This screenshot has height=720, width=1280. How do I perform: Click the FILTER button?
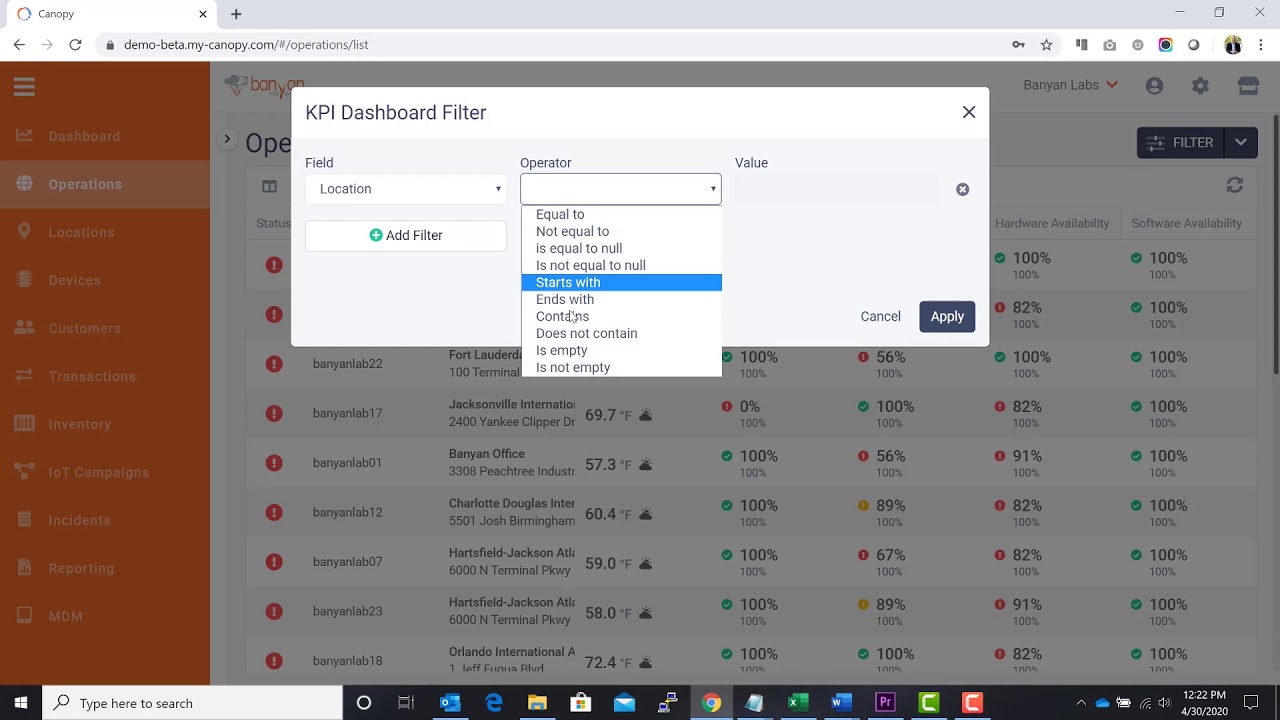click(1180, 143)
